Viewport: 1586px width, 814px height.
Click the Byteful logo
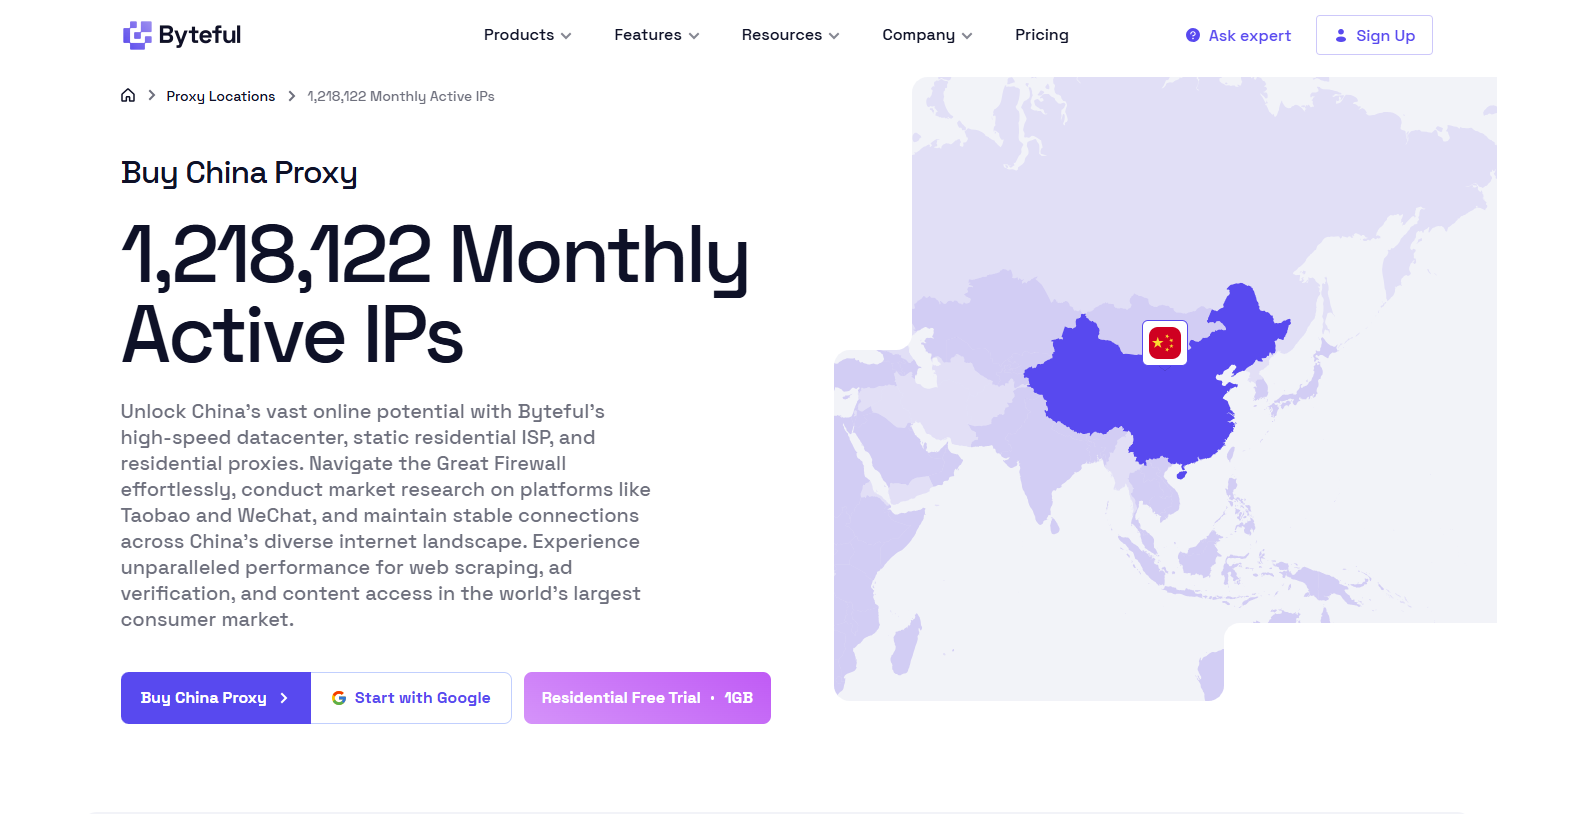pyautogui.click(x=182, y=35)
